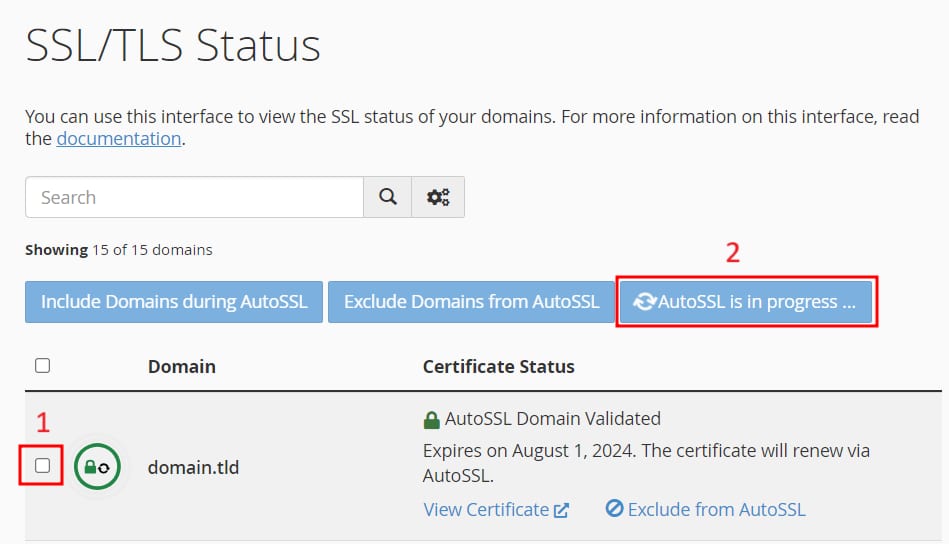
Task: Click the magnifying glass search button
Action: point(387,197)
